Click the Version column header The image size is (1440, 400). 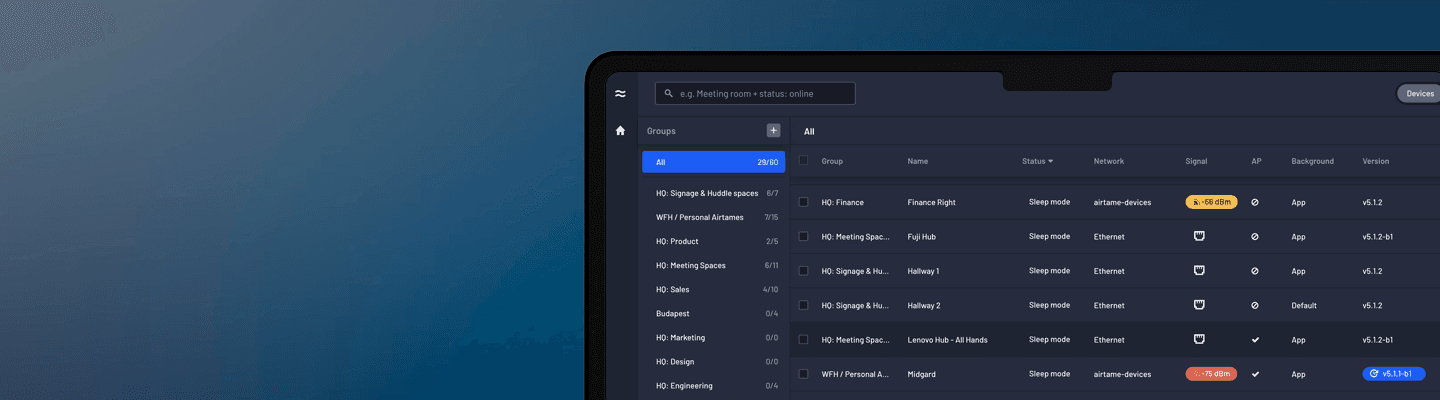[x=1375, y=161]
